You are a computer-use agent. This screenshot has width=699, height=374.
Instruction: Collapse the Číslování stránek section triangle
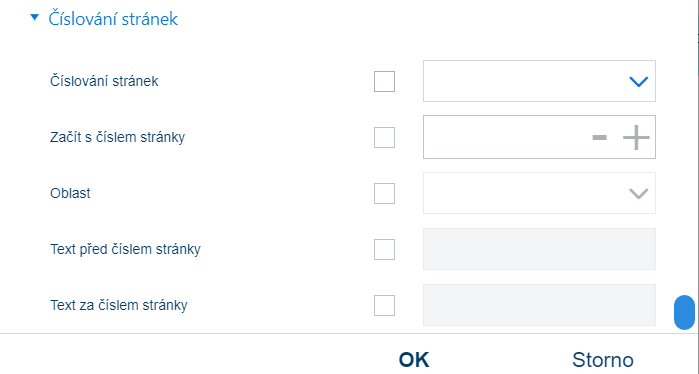tap(35, 18)
